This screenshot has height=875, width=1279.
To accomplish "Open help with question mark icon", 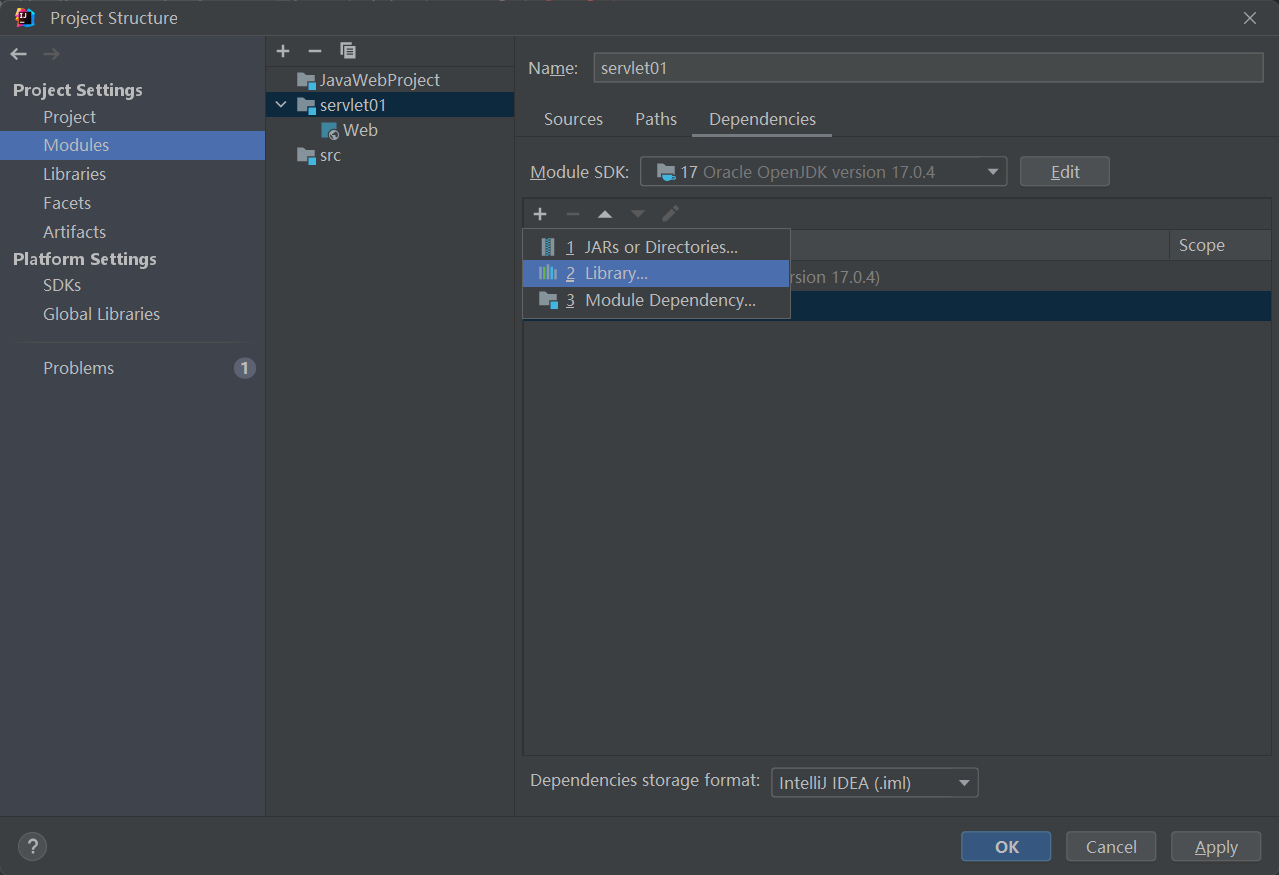I will [x=33, y=847].
